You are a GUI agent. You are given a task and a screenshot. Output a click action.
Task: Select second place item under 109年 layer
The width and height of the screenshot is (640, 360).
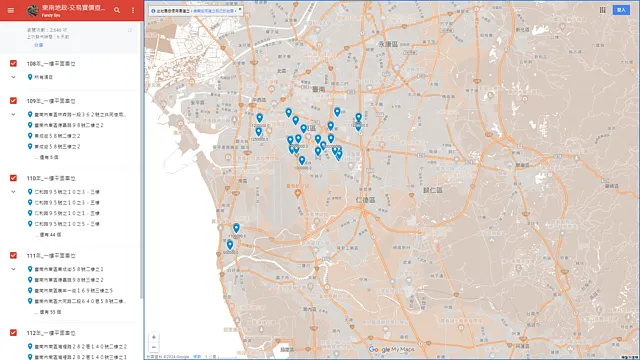77,125
